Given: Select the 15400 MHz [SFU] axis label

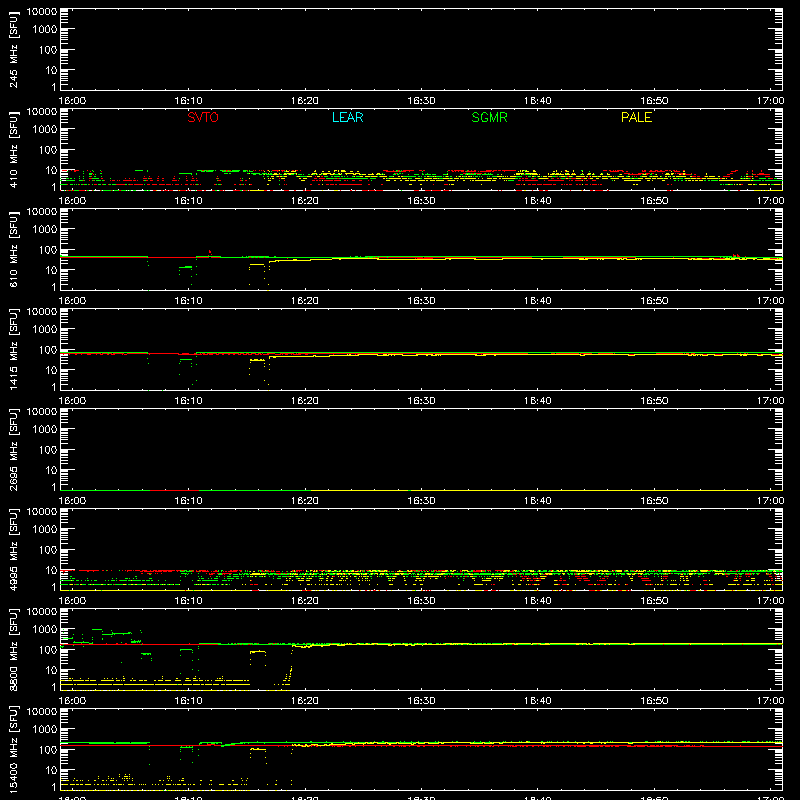Looking at the screenshot, I should tap(14, 749).
